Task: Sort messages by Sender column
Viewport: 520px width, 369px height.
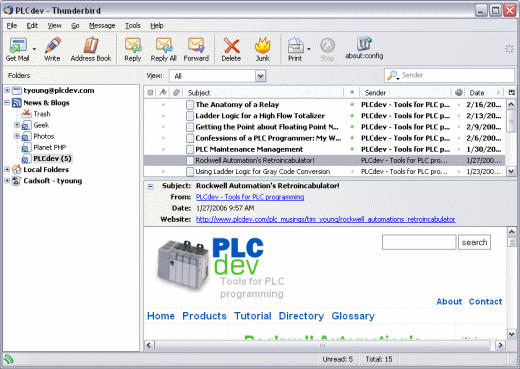Action: pos(405,93)
